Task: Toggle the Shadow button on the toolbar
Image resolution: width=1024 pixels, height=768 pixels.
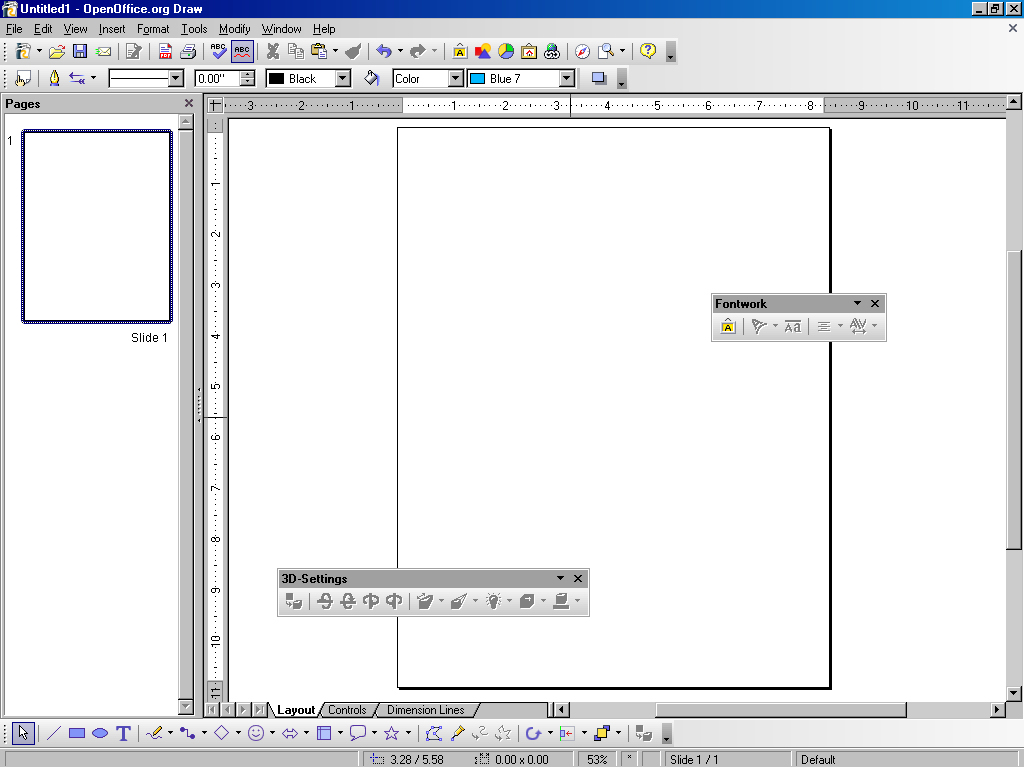Action: (x=599, y=78)
